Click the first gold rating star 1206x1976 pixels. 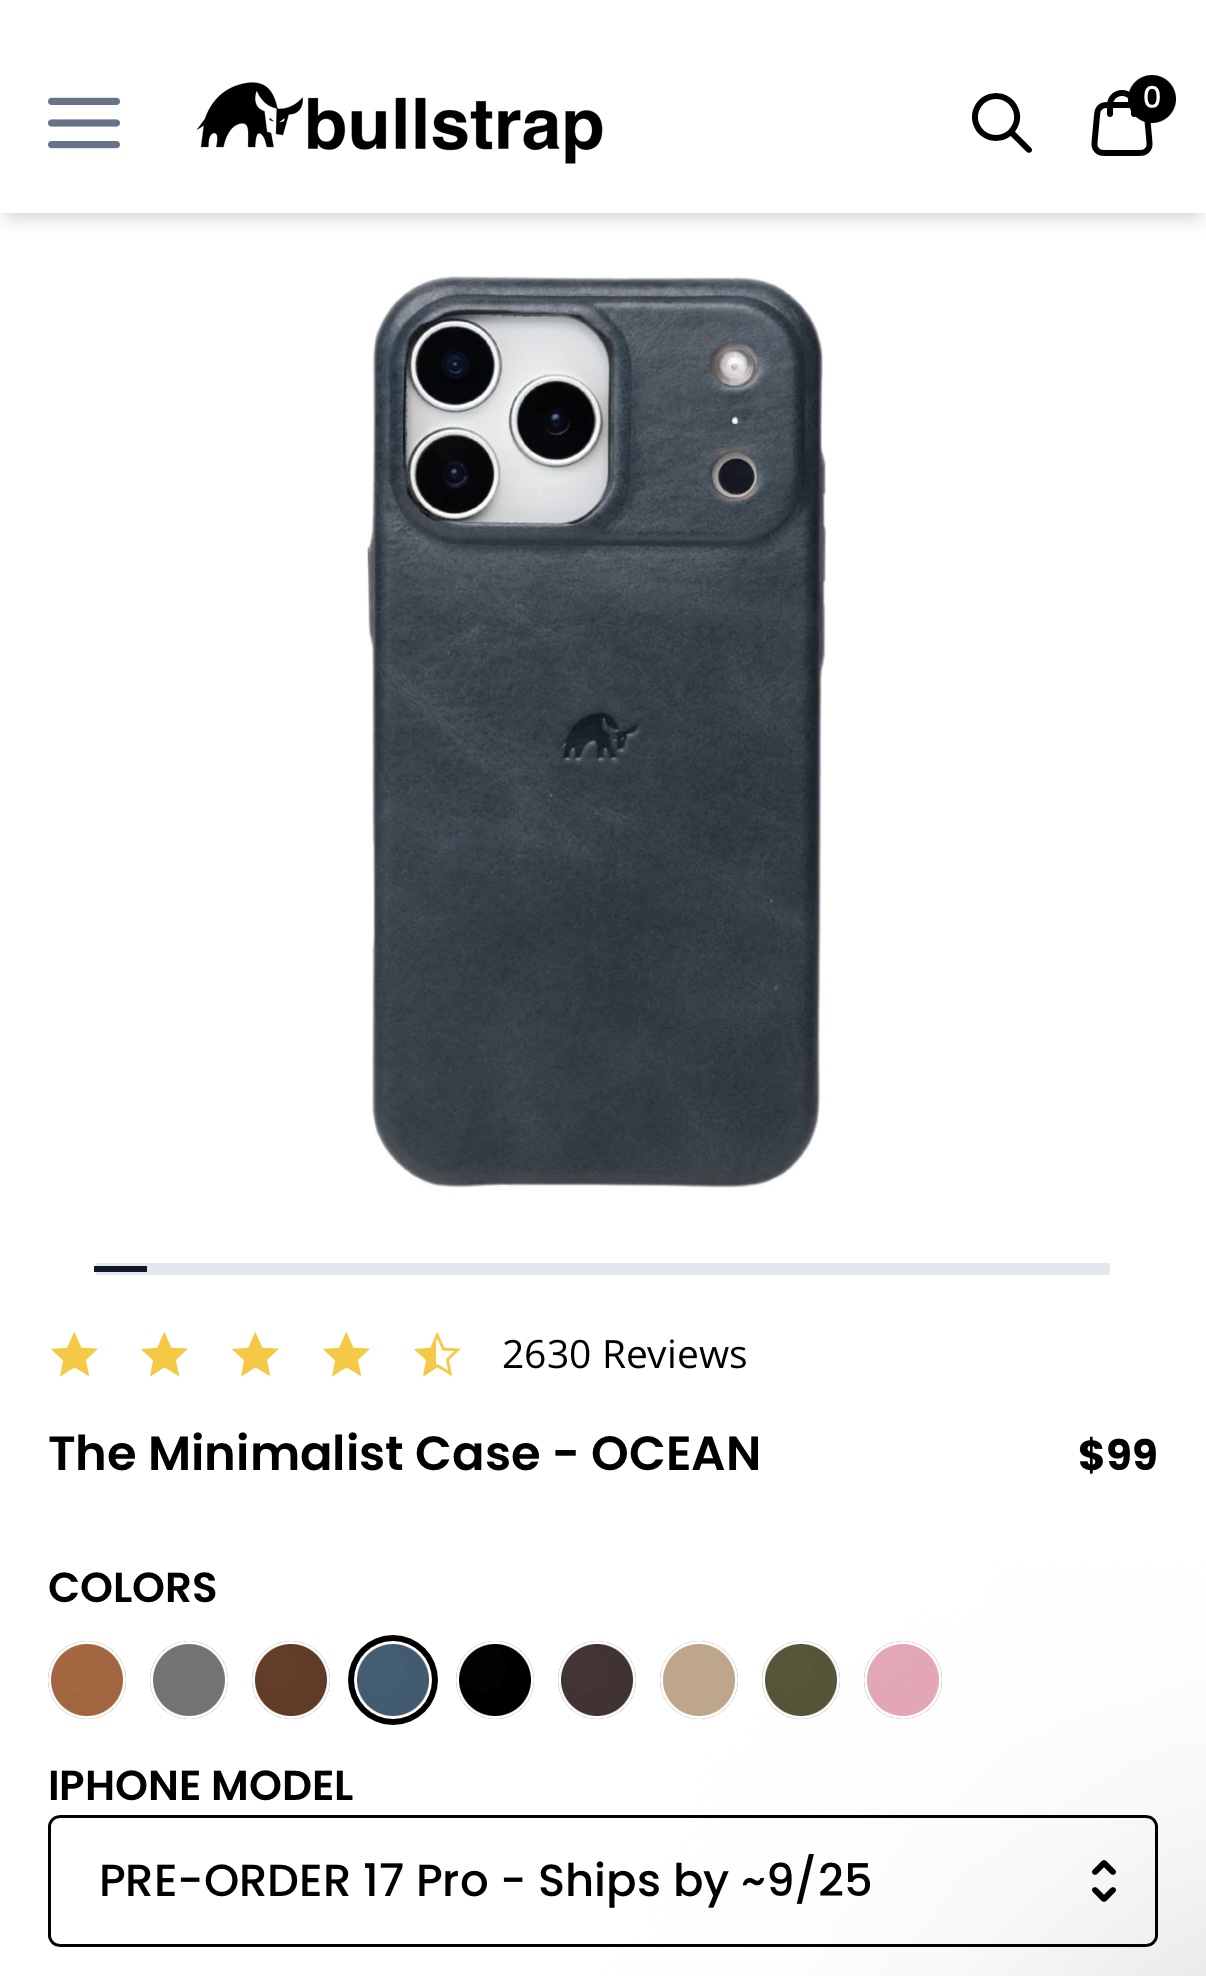pyautogui.click(x=75, y=1355)
